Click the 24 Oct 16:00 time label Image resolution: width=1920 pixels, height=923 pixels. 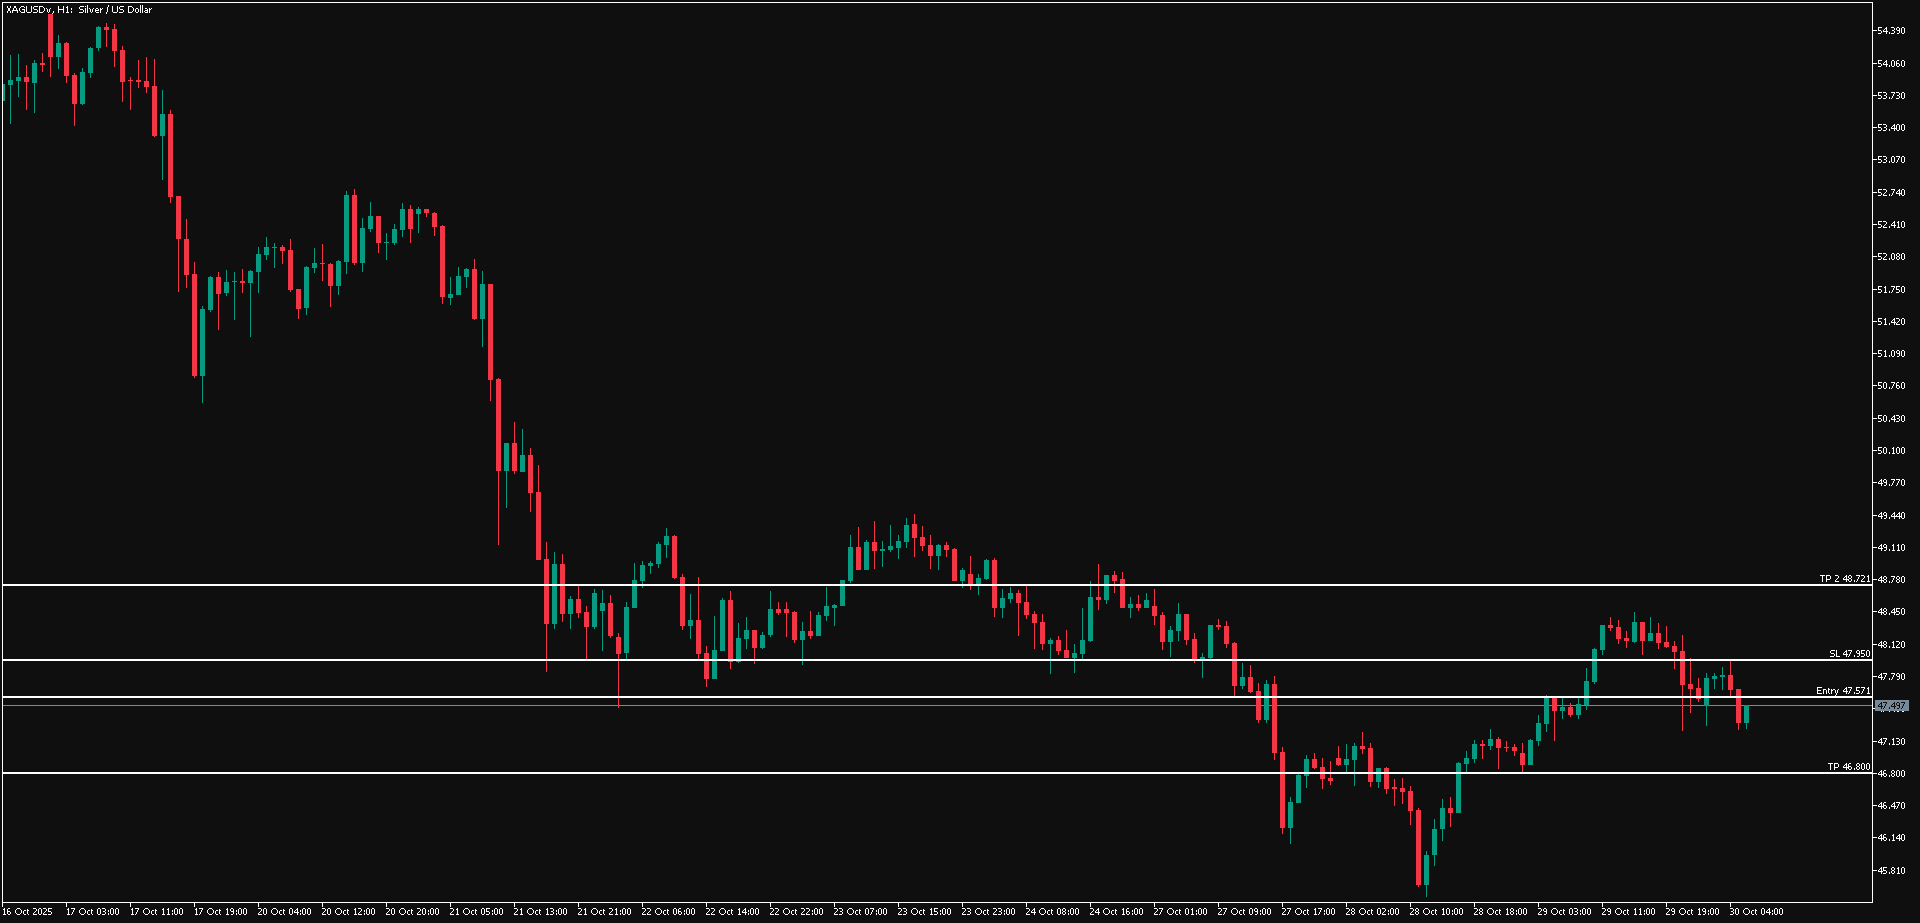(1116, 912)
